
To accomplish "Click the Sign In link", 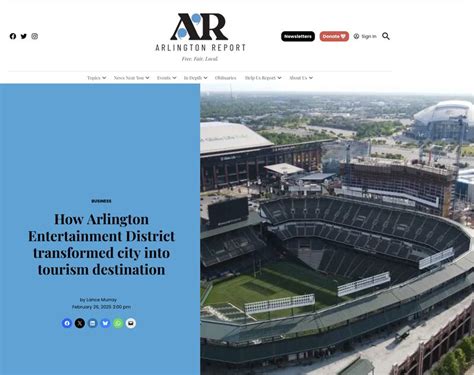I will tap(369, 36).
